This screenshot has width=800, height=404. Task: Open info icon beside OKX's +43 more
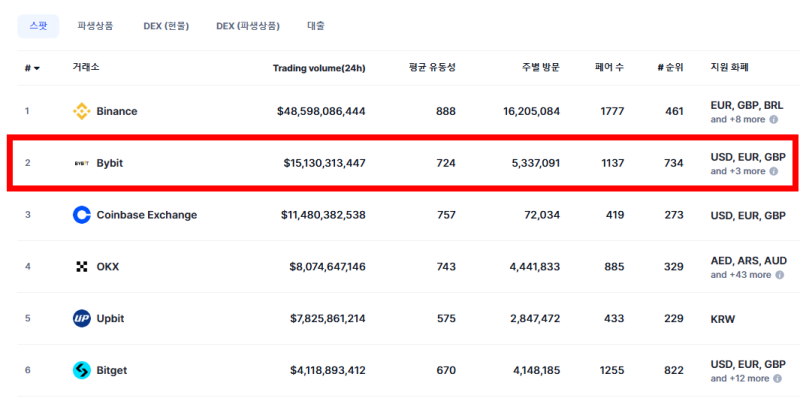pyautogui.click(x=780, y=275)
